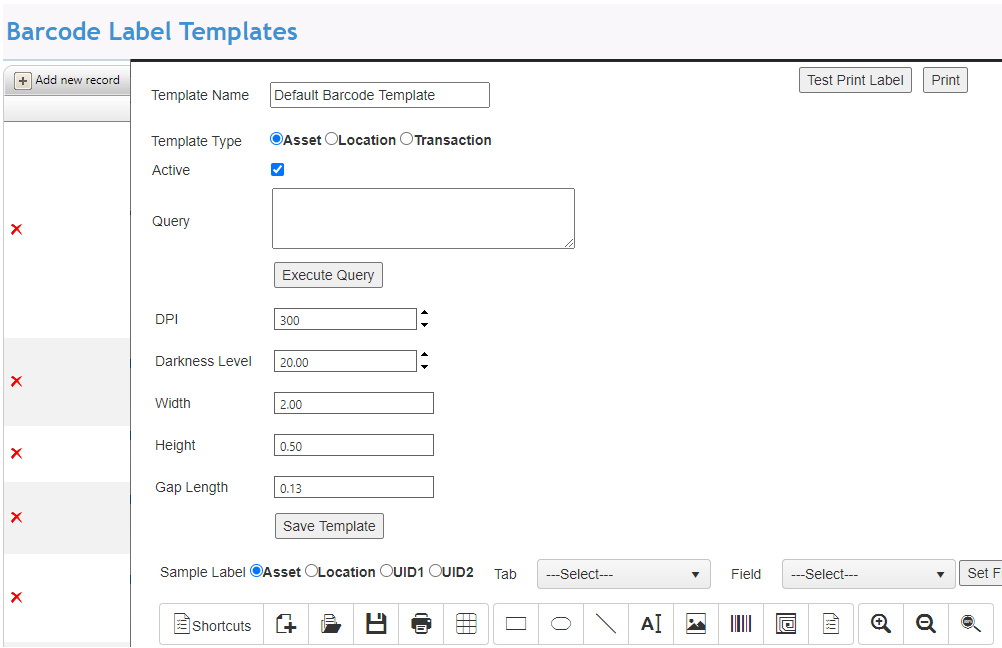
Task: Click Test Print Label
Action: pyautogui.click(x=855, y=80)
